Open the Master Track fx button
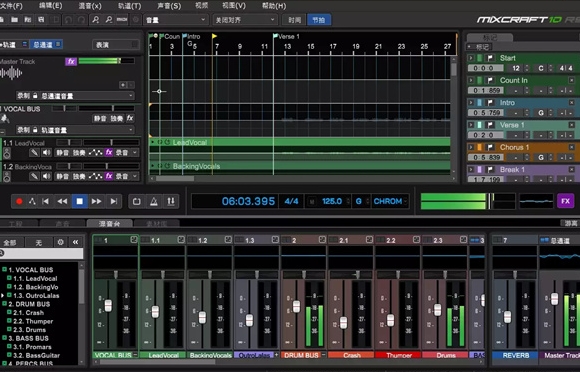Image resolution: width=580 pixels, height=372 pixels. click(x=71, y=61)
